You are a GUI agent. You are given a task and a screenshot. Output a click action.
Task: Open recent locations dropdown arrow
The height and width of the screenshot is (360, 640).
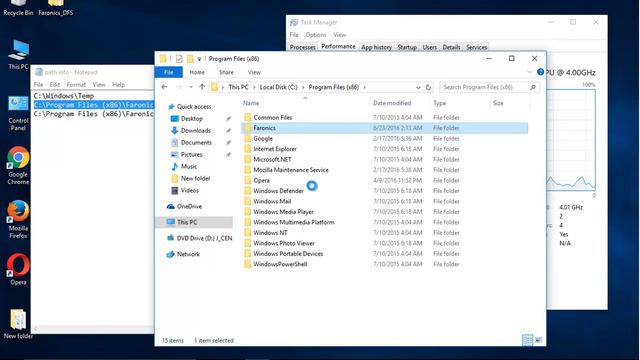(x=191, y=87)
